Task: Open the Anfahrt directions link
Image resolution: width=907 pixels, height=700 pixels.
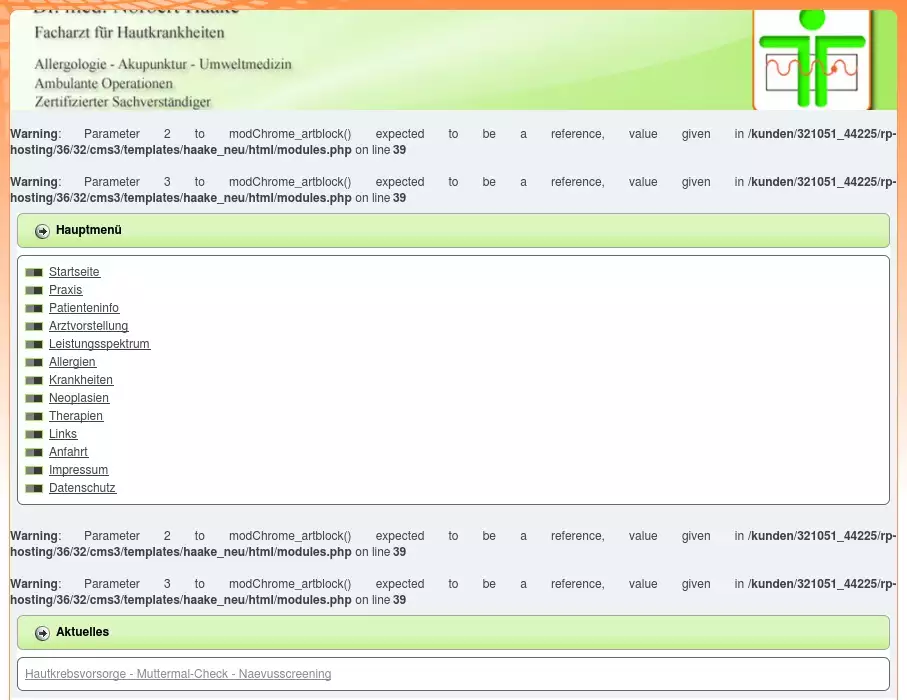Action: click(68, 452)
